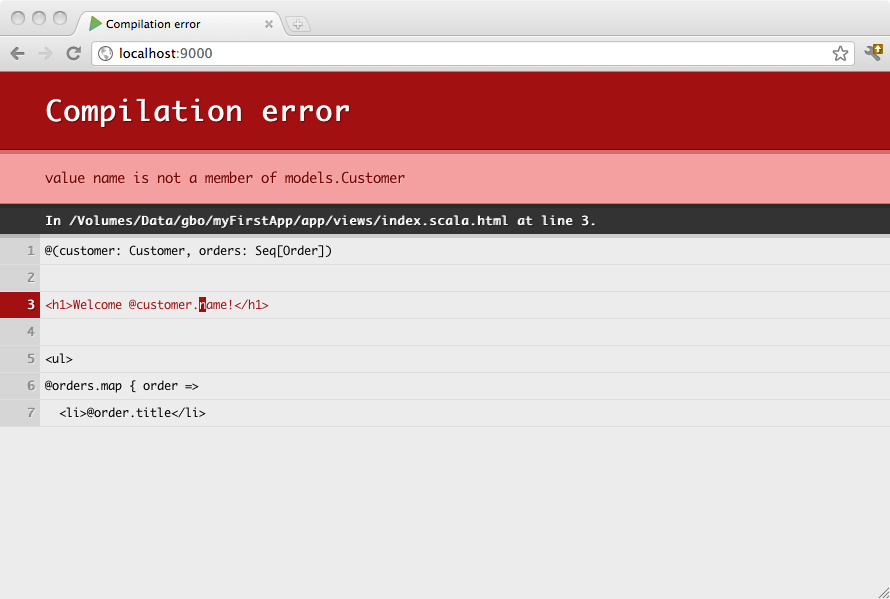Click the highlighted name token on line 3

click(x=203, y=304)
